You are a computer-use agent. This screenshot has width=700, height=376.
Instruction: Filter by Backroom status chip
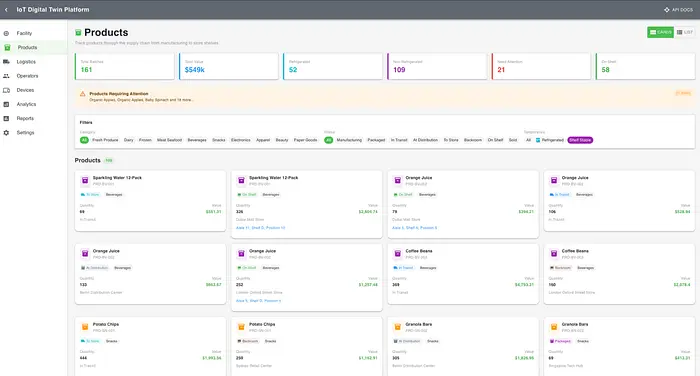click(x=473, y=140)
